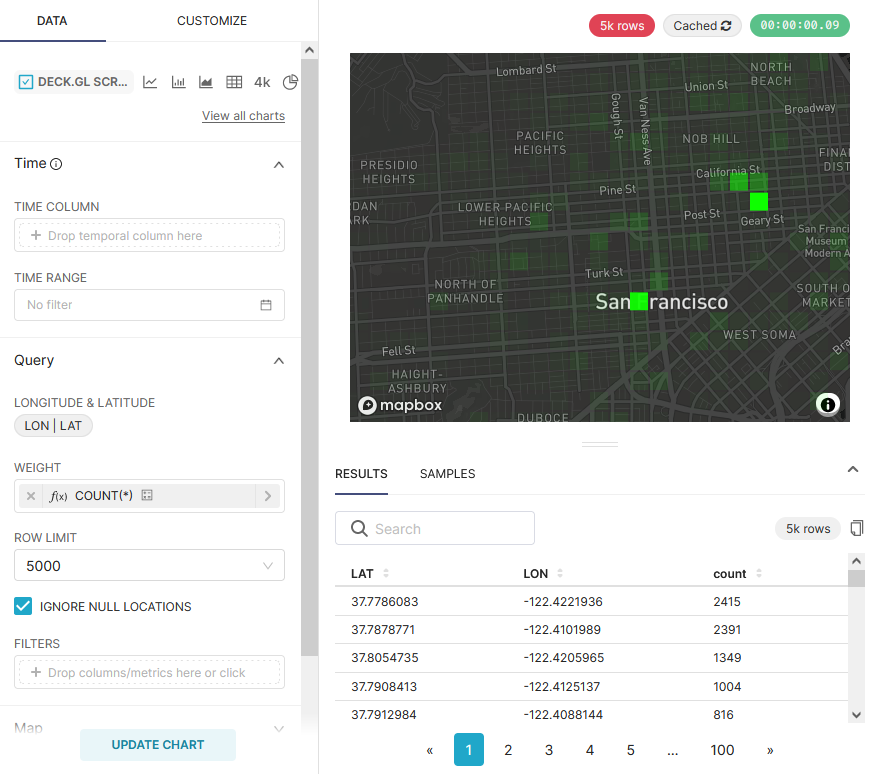Copy the results to clipboard
Viewport: 879px width, 774px height.
pos(856,528)
